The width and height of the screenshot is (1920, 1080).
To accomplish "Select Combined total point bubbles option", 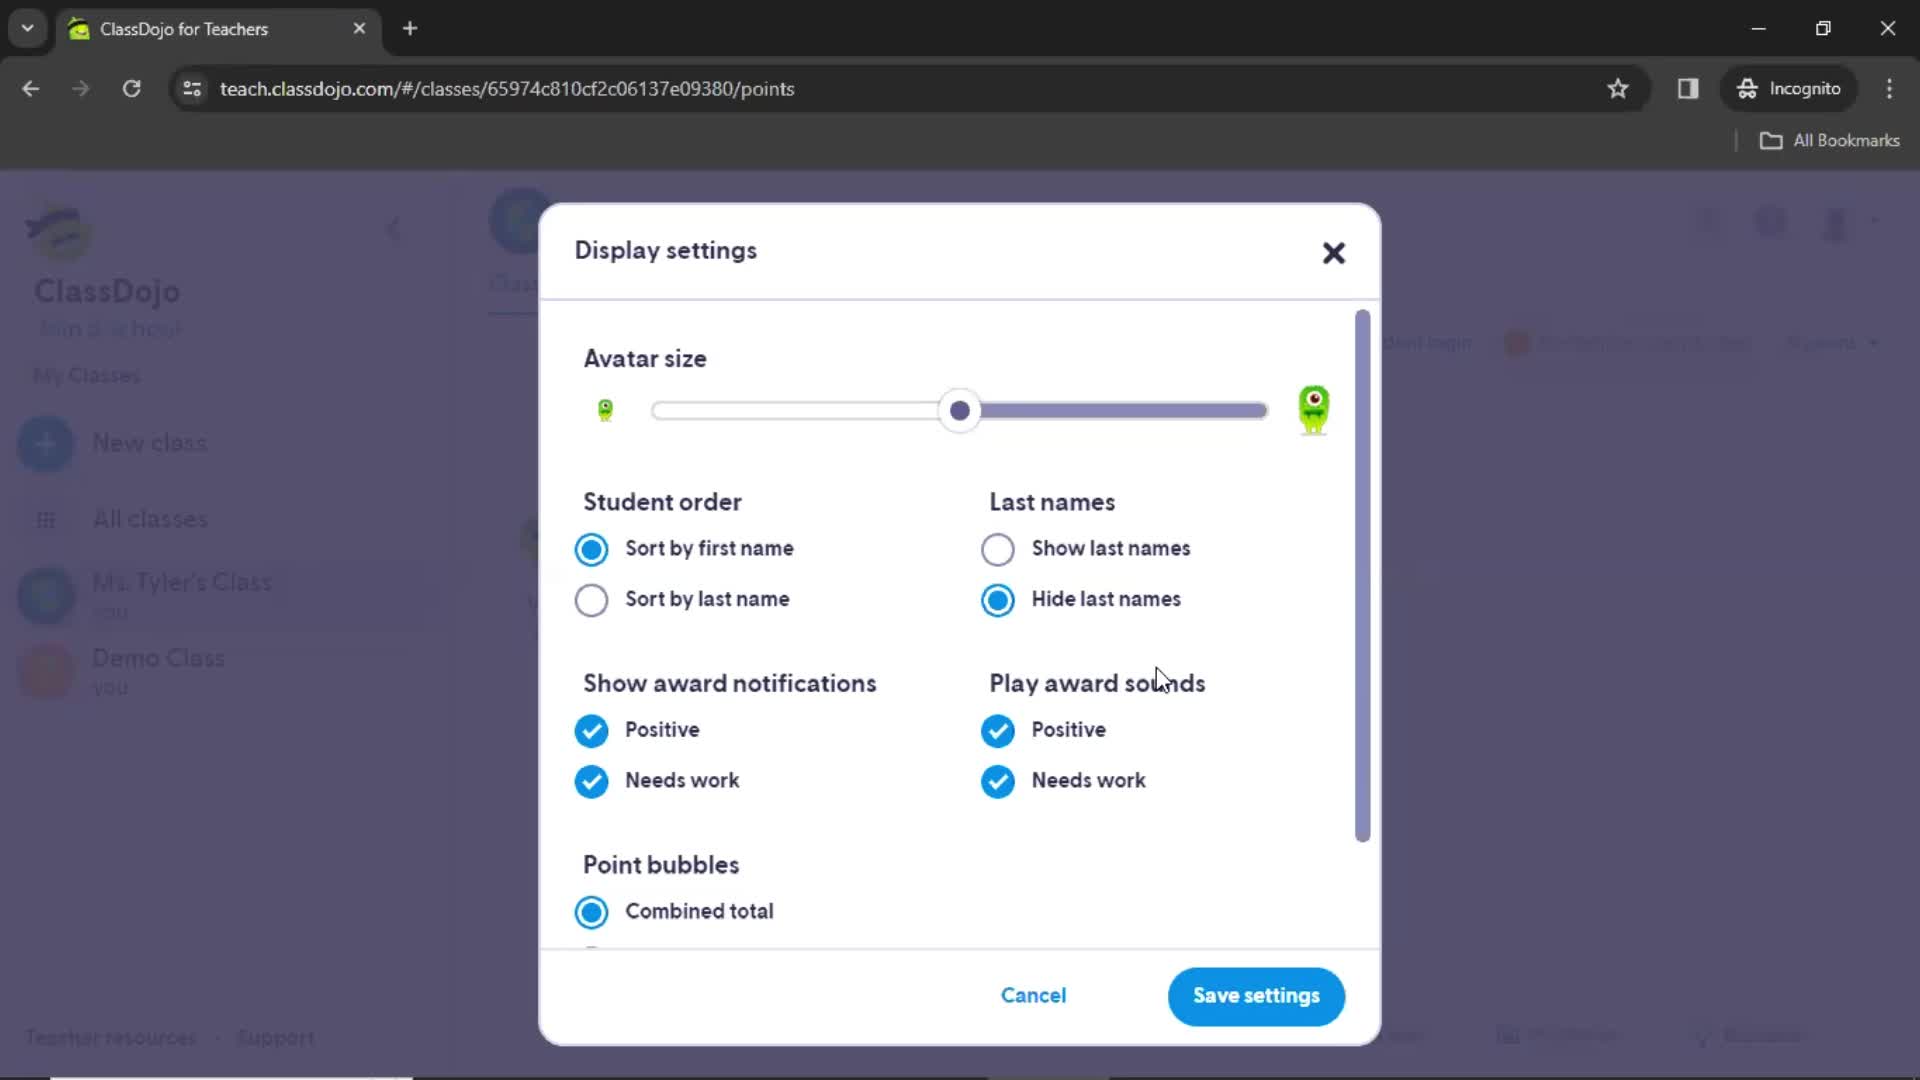I will coord(591,911).
